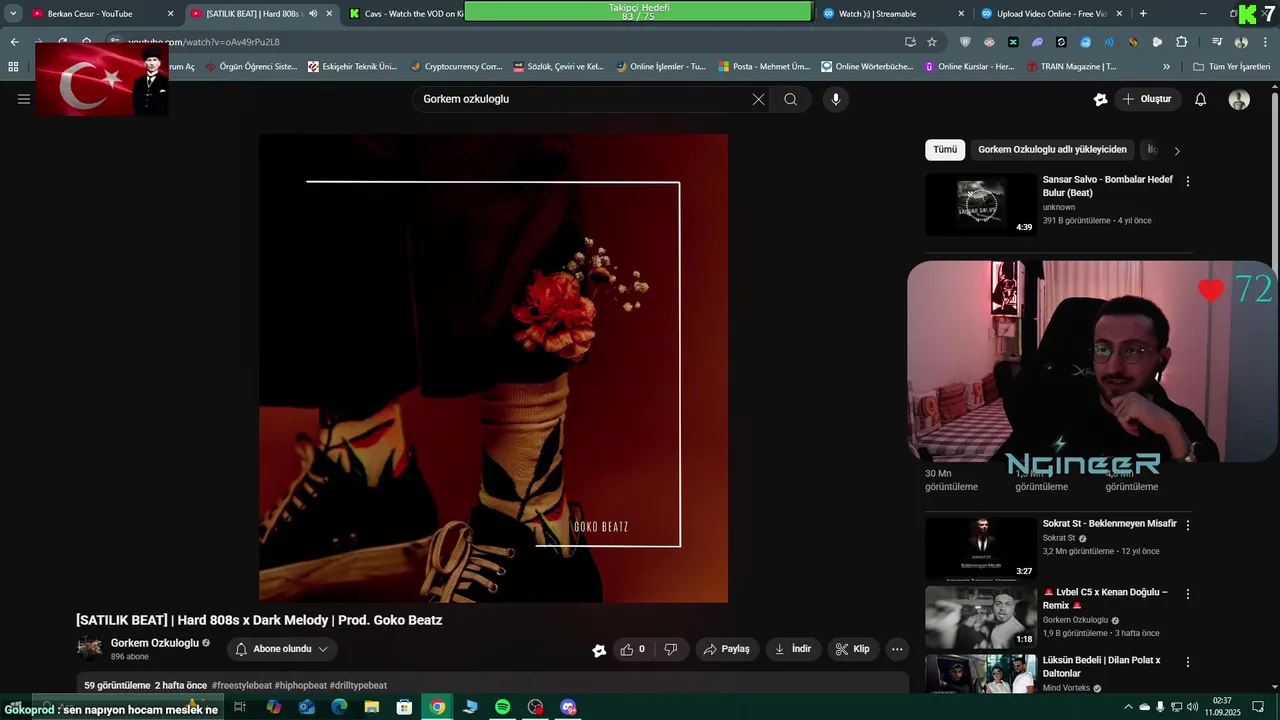Clear the YouTube search box text

(758, 99)
